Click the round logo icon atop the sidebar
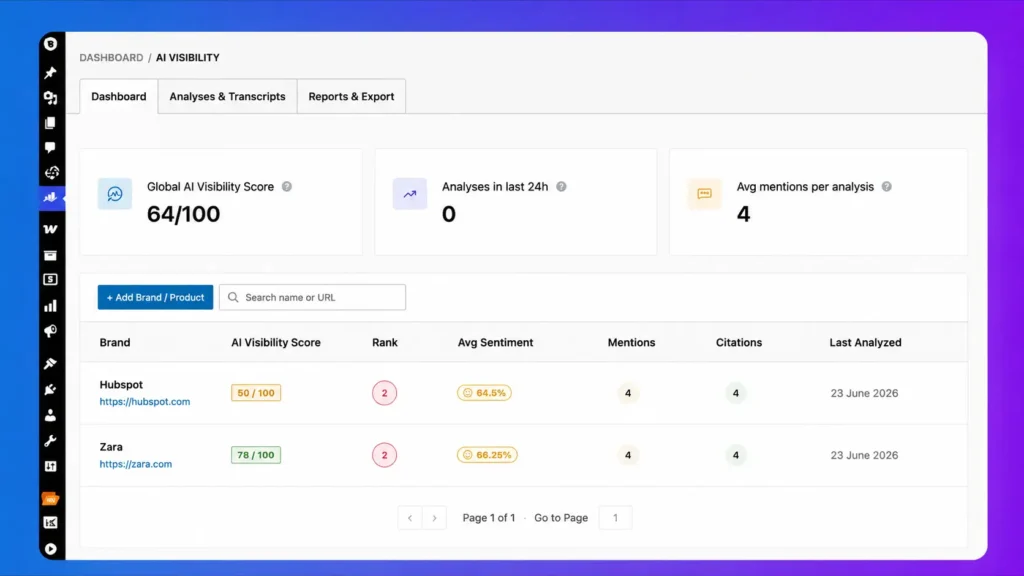The image size is (1024, 576). pyautogui.click(x=50, y=44)
